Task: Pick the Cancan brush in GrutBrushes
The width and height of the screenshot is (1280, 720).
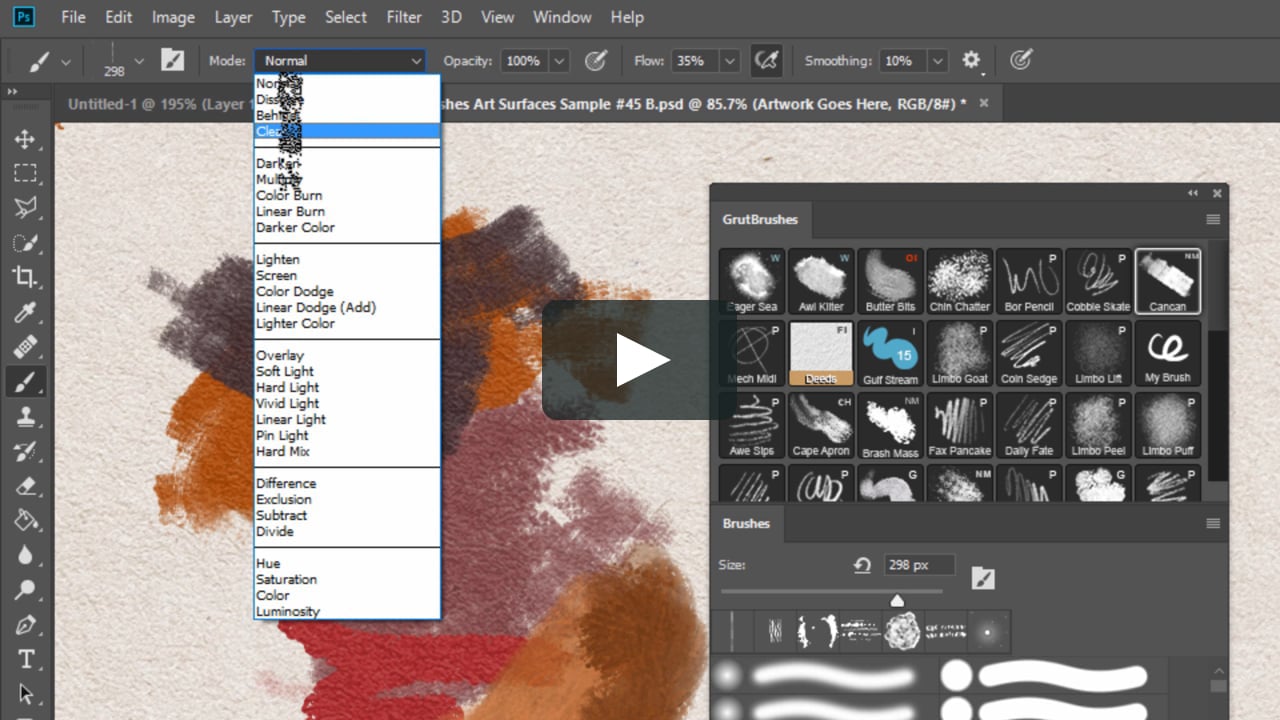Action: (x=1167, y=282)
